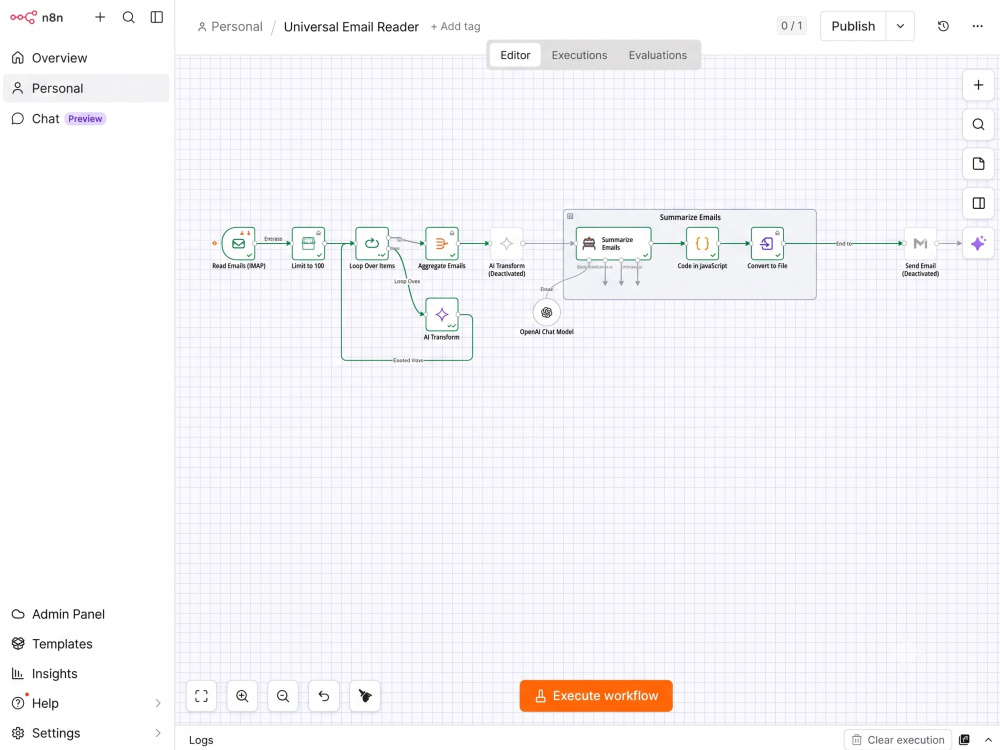This screenshot has height=750, width=1000.
Task: Select the Limit to 100 node
Action: pyautogui.click(x=308, y=244)
